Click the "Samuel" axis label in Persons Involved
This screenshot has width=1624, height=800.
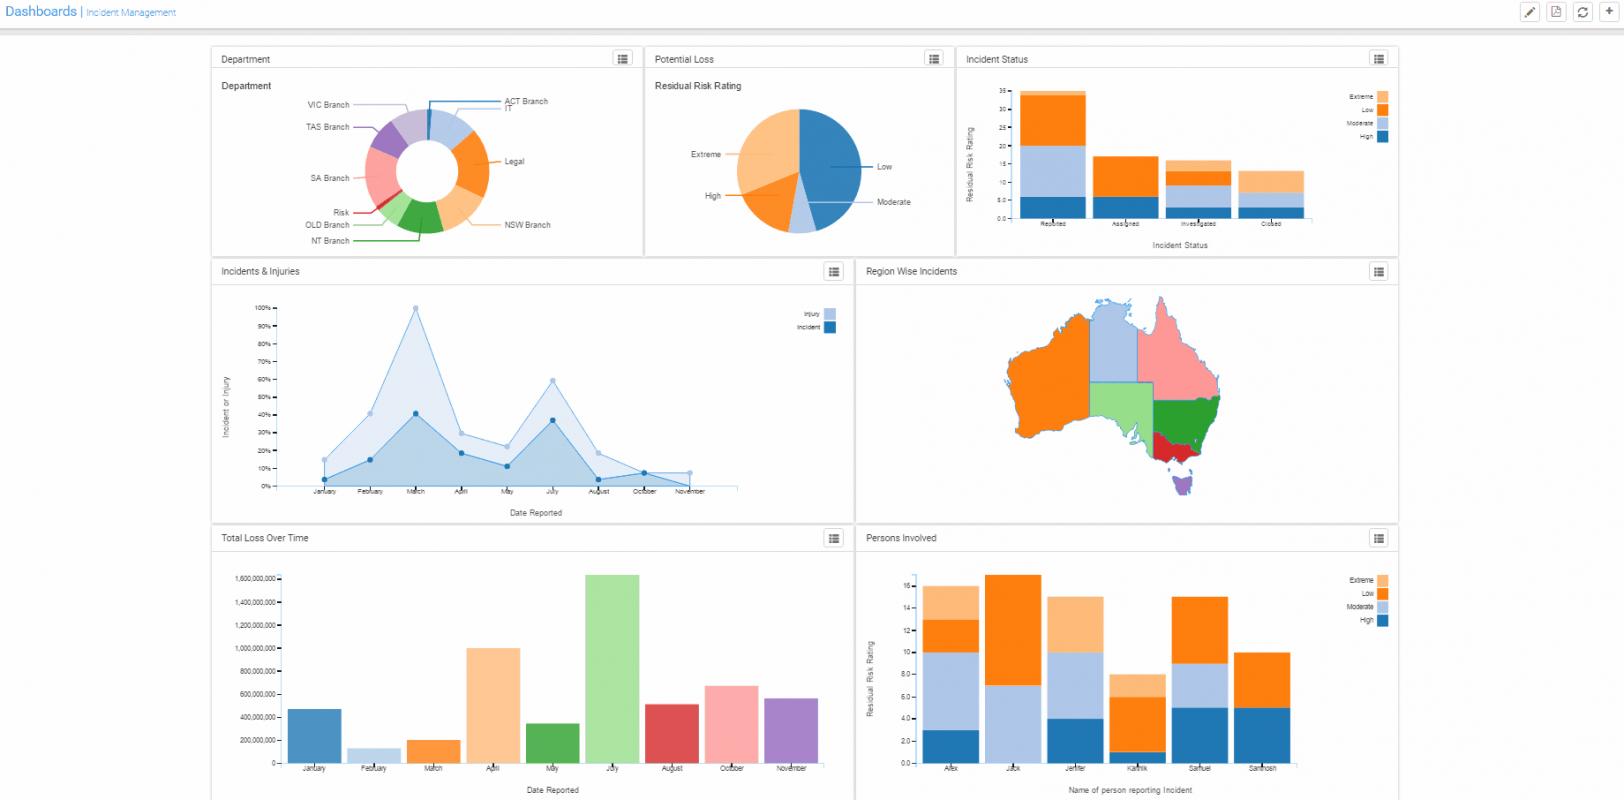coord(1199,768)
